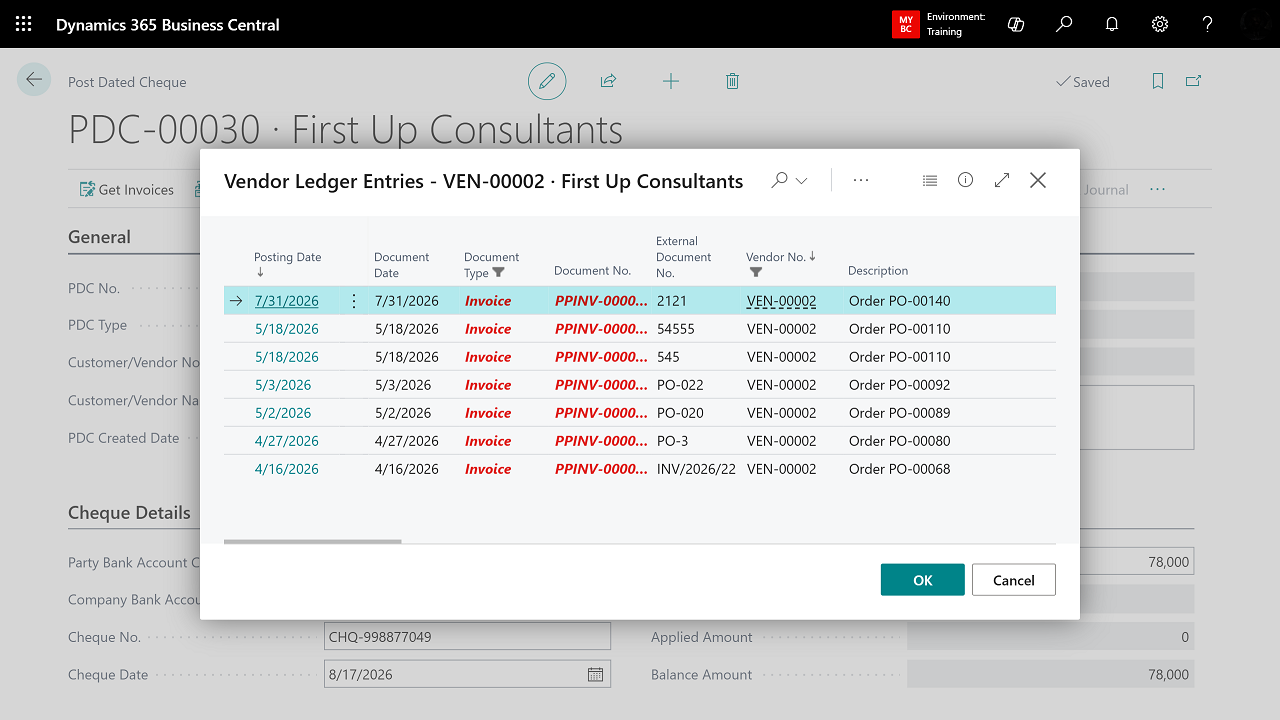Click Description Order PO-00140
Viewport: 1280px width, 720px height.
(899, 301)
